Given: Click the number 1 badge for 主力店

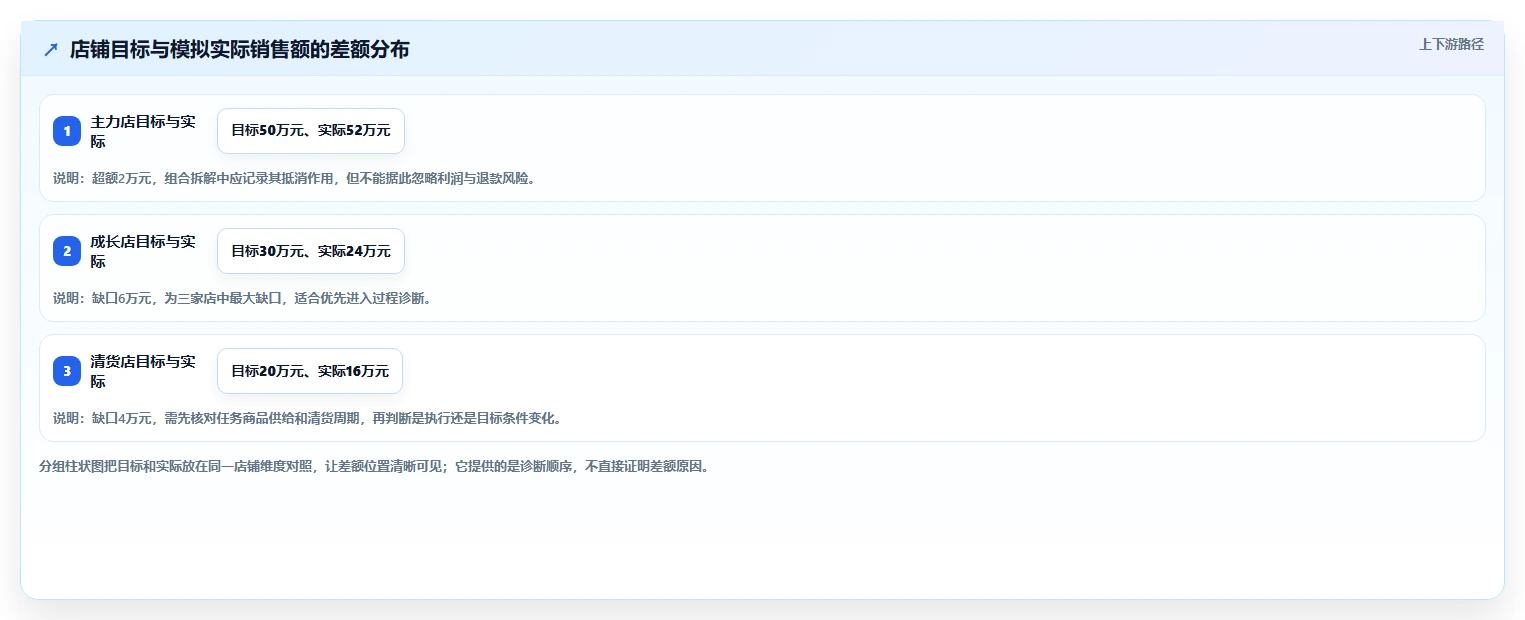Looking at the screenshot, I should click(x=67, y=131).
